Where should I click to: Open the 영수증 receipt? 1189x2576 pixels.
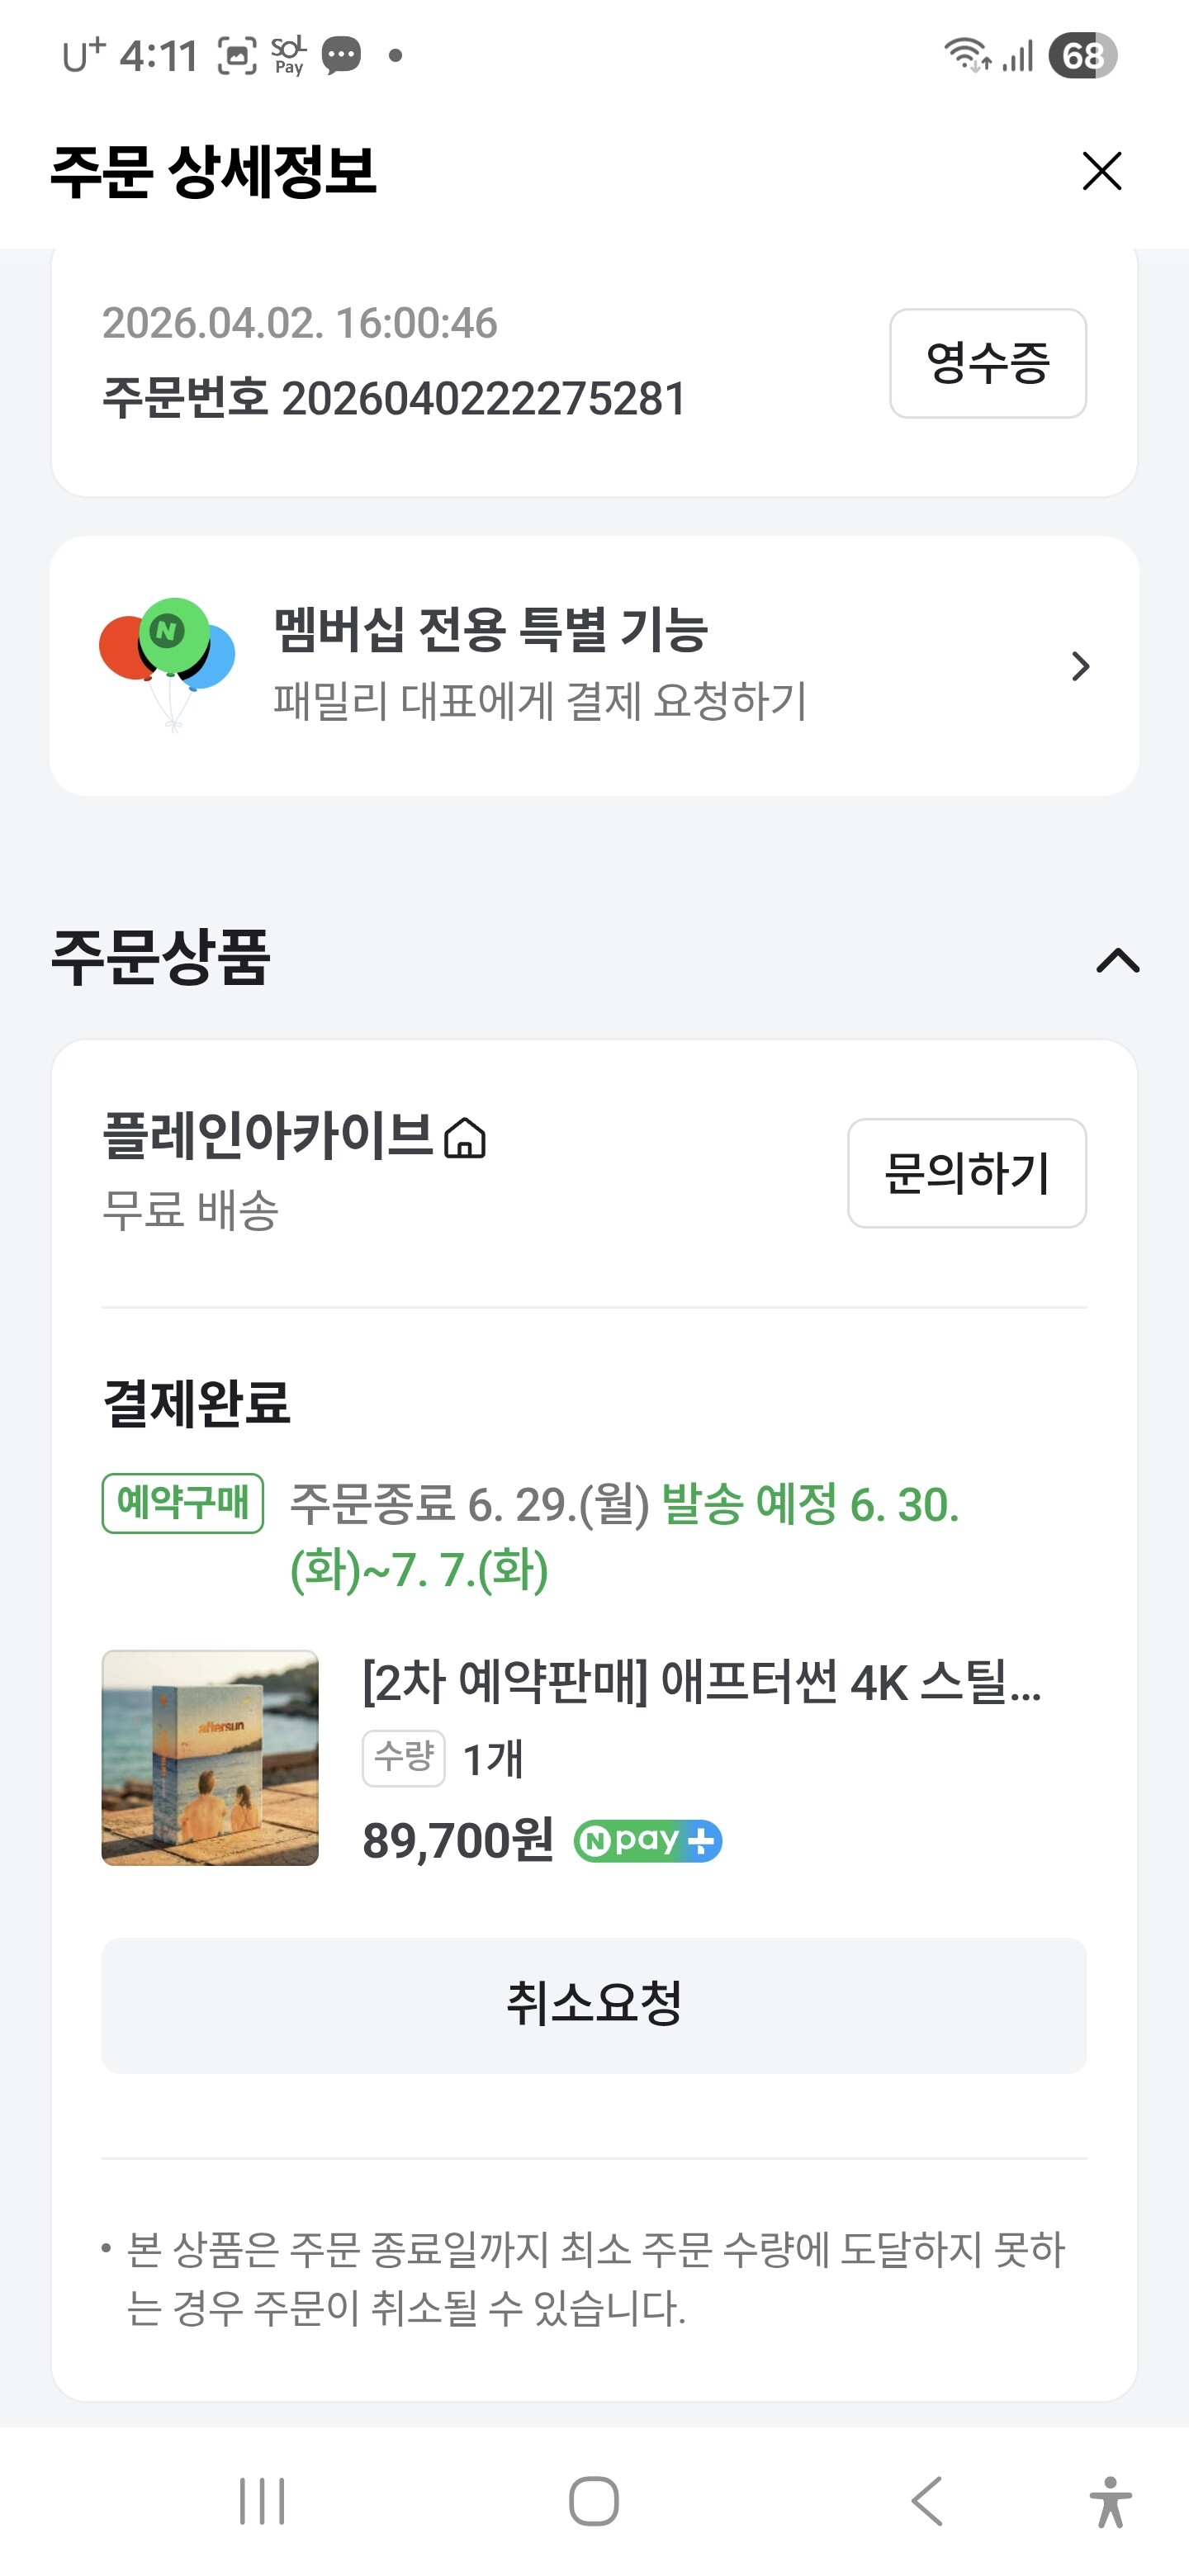click(x=987, y=363)
